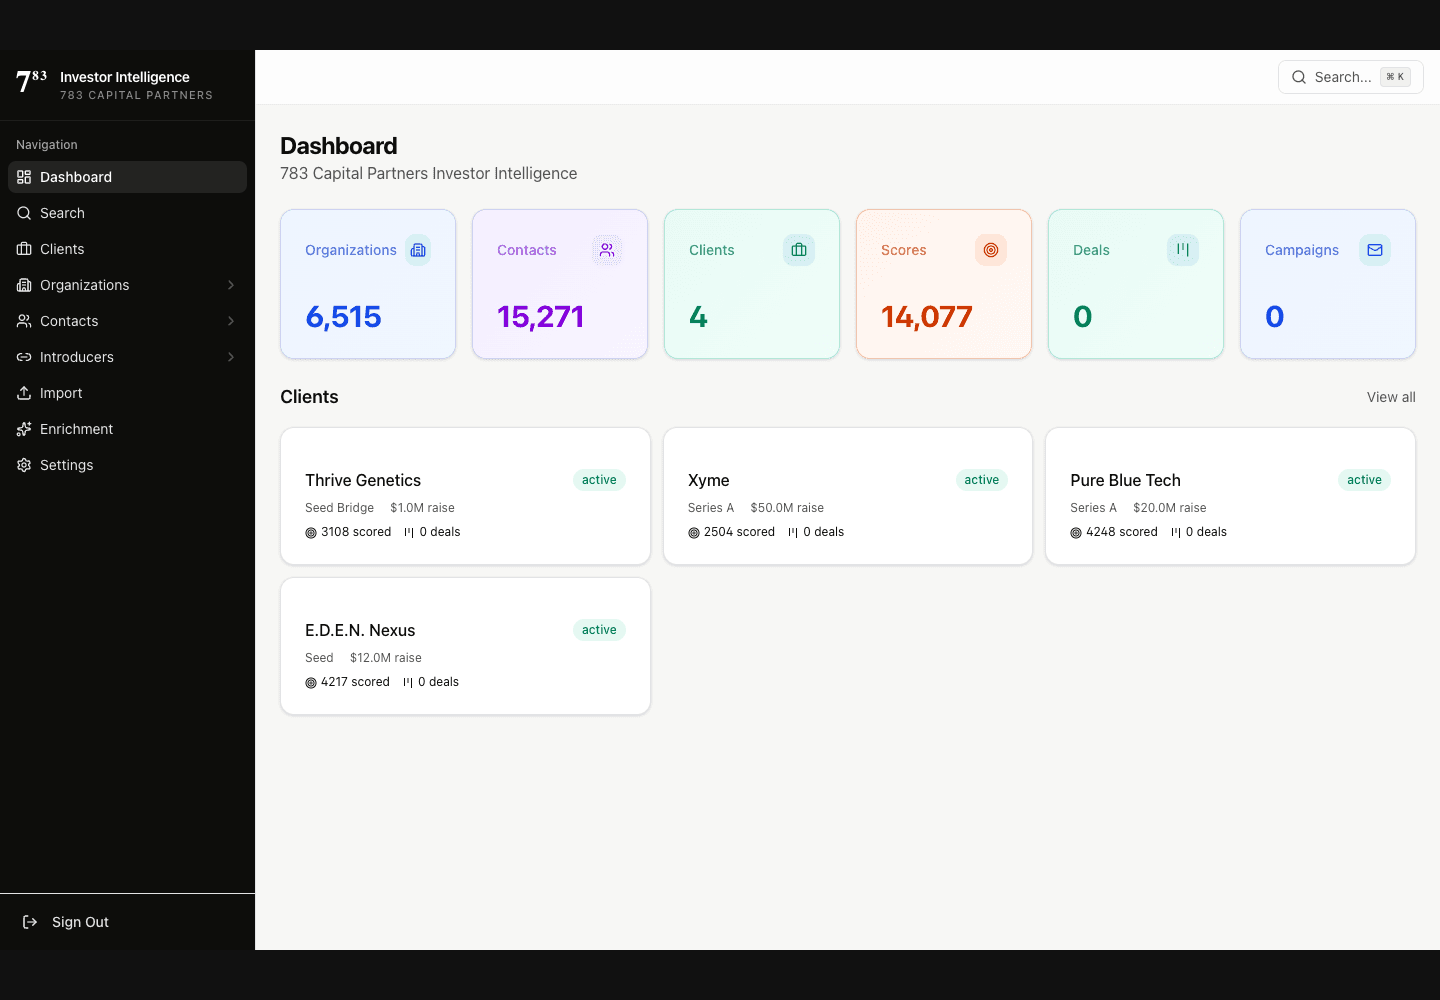The width and height of the screenshot is (1440, 1000).
Task: Click target icon beside 4248 scored
Action: pyautogui.click(x=1076, y=533)
